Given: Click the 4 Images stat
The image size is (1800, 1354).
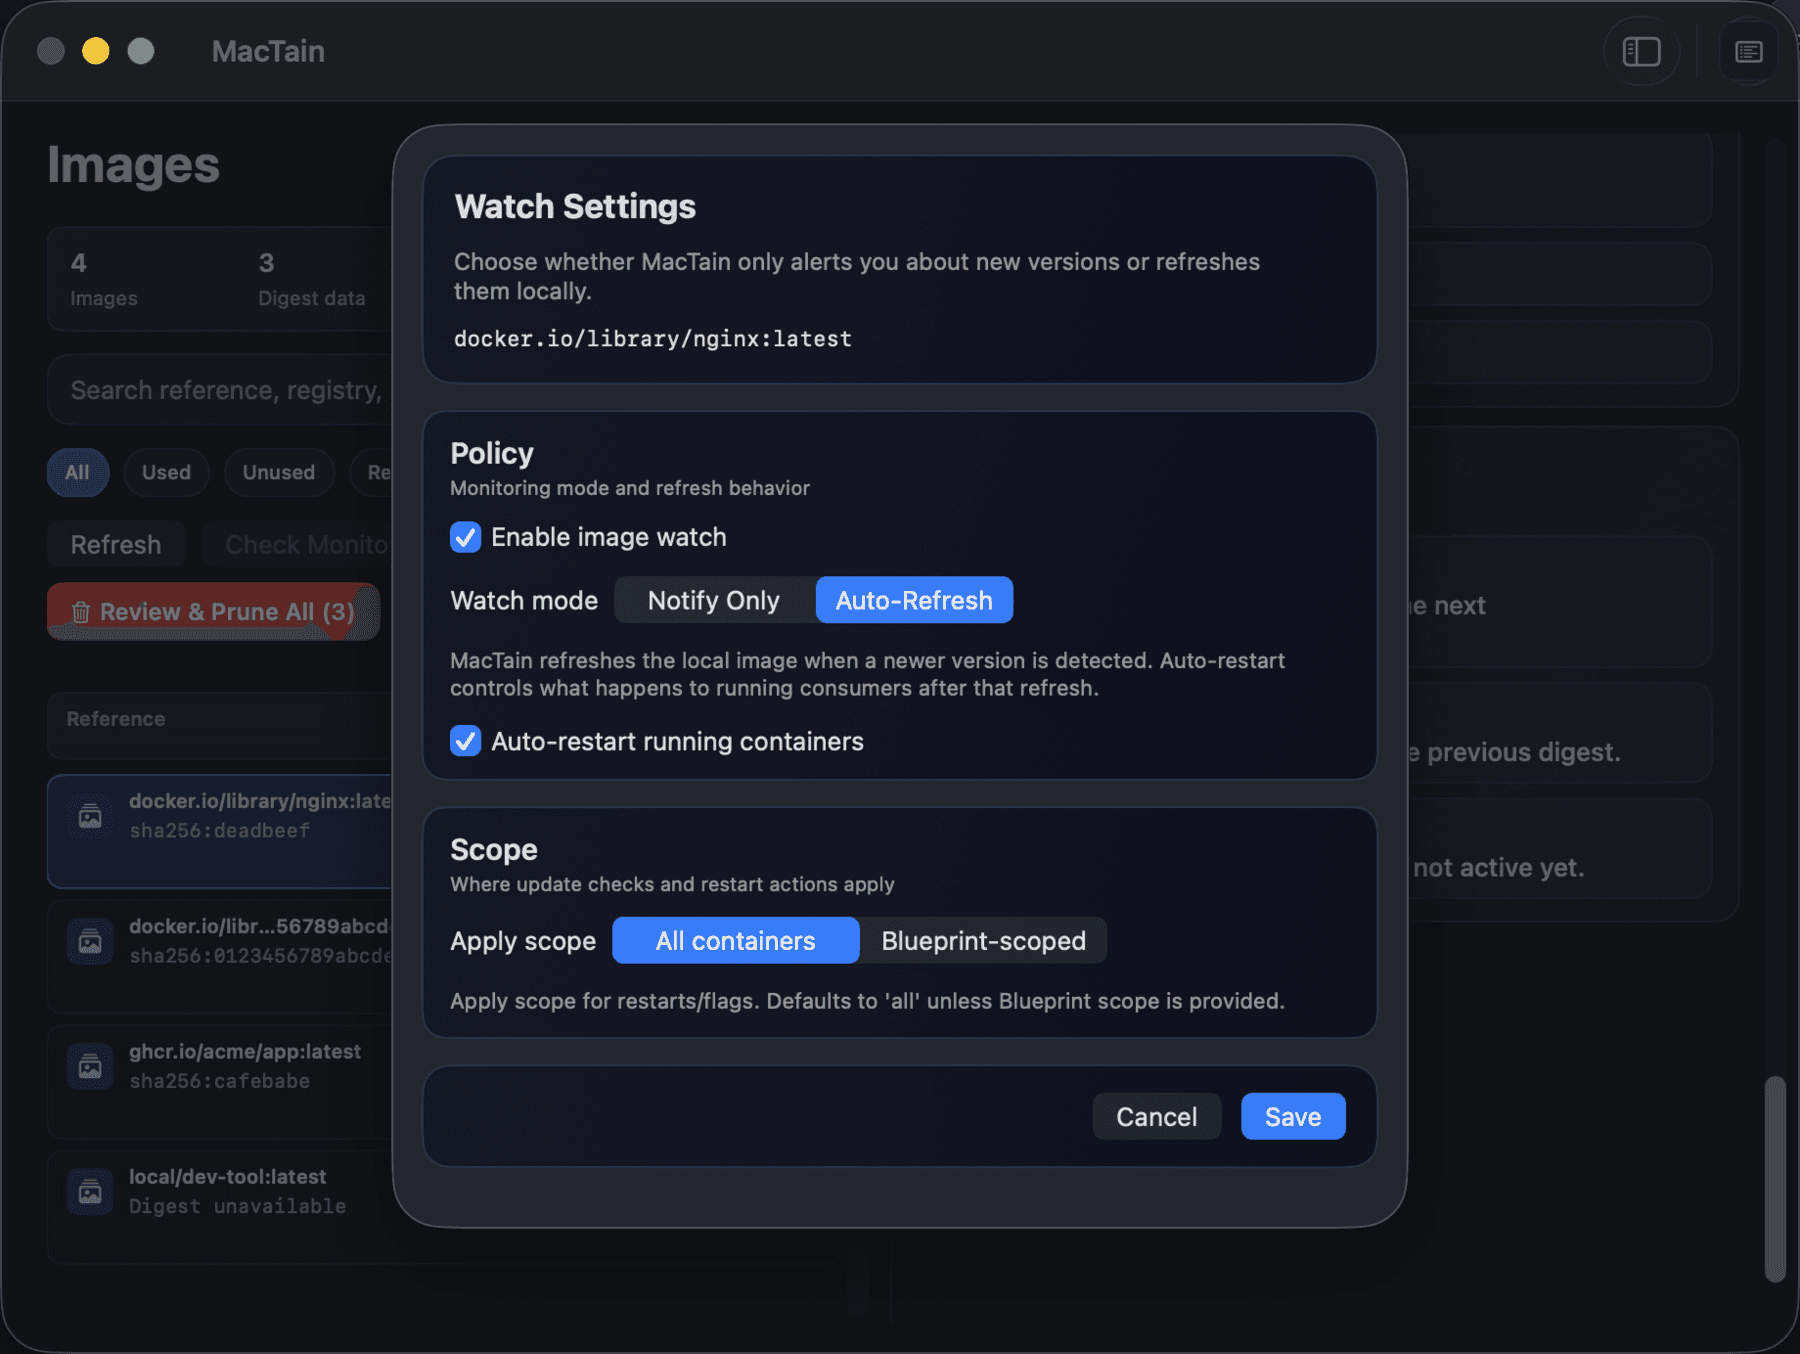Looking at the screenshot, I should (x=104, y=279).
